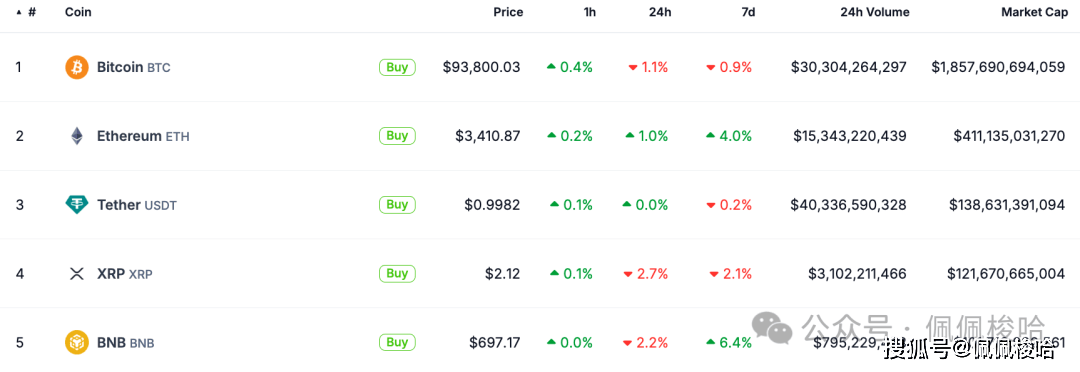Click the Bitcoin coin logo icon

point(77,68)
